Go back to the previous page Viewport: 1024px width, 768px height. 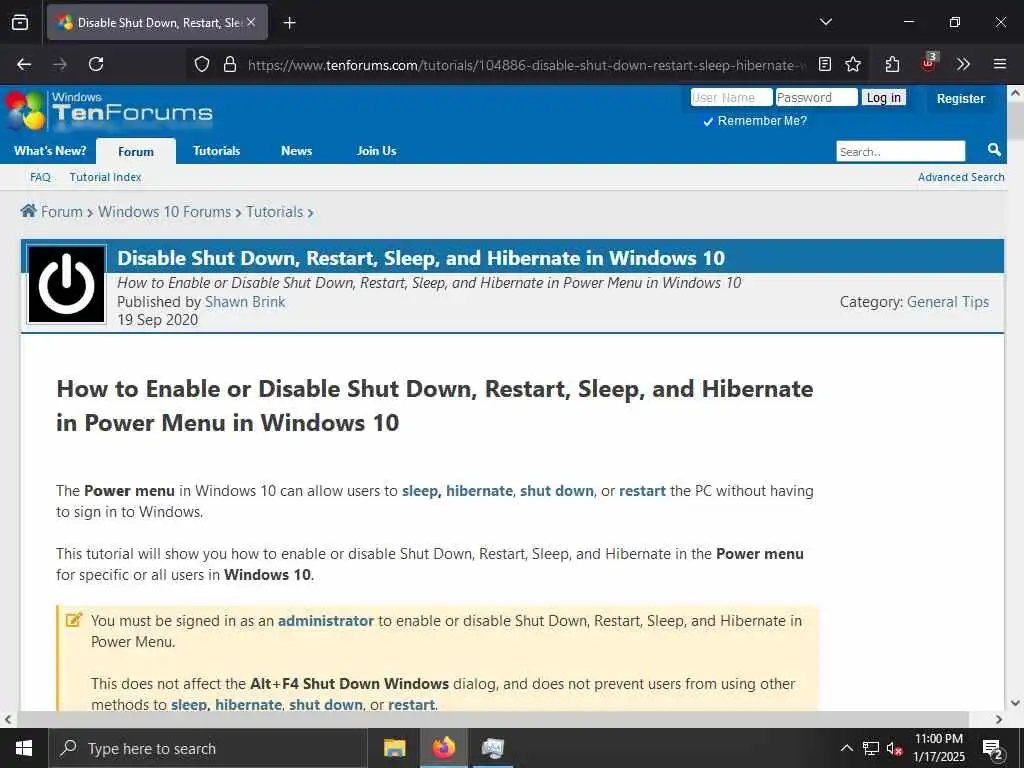[x=24, y=64]
